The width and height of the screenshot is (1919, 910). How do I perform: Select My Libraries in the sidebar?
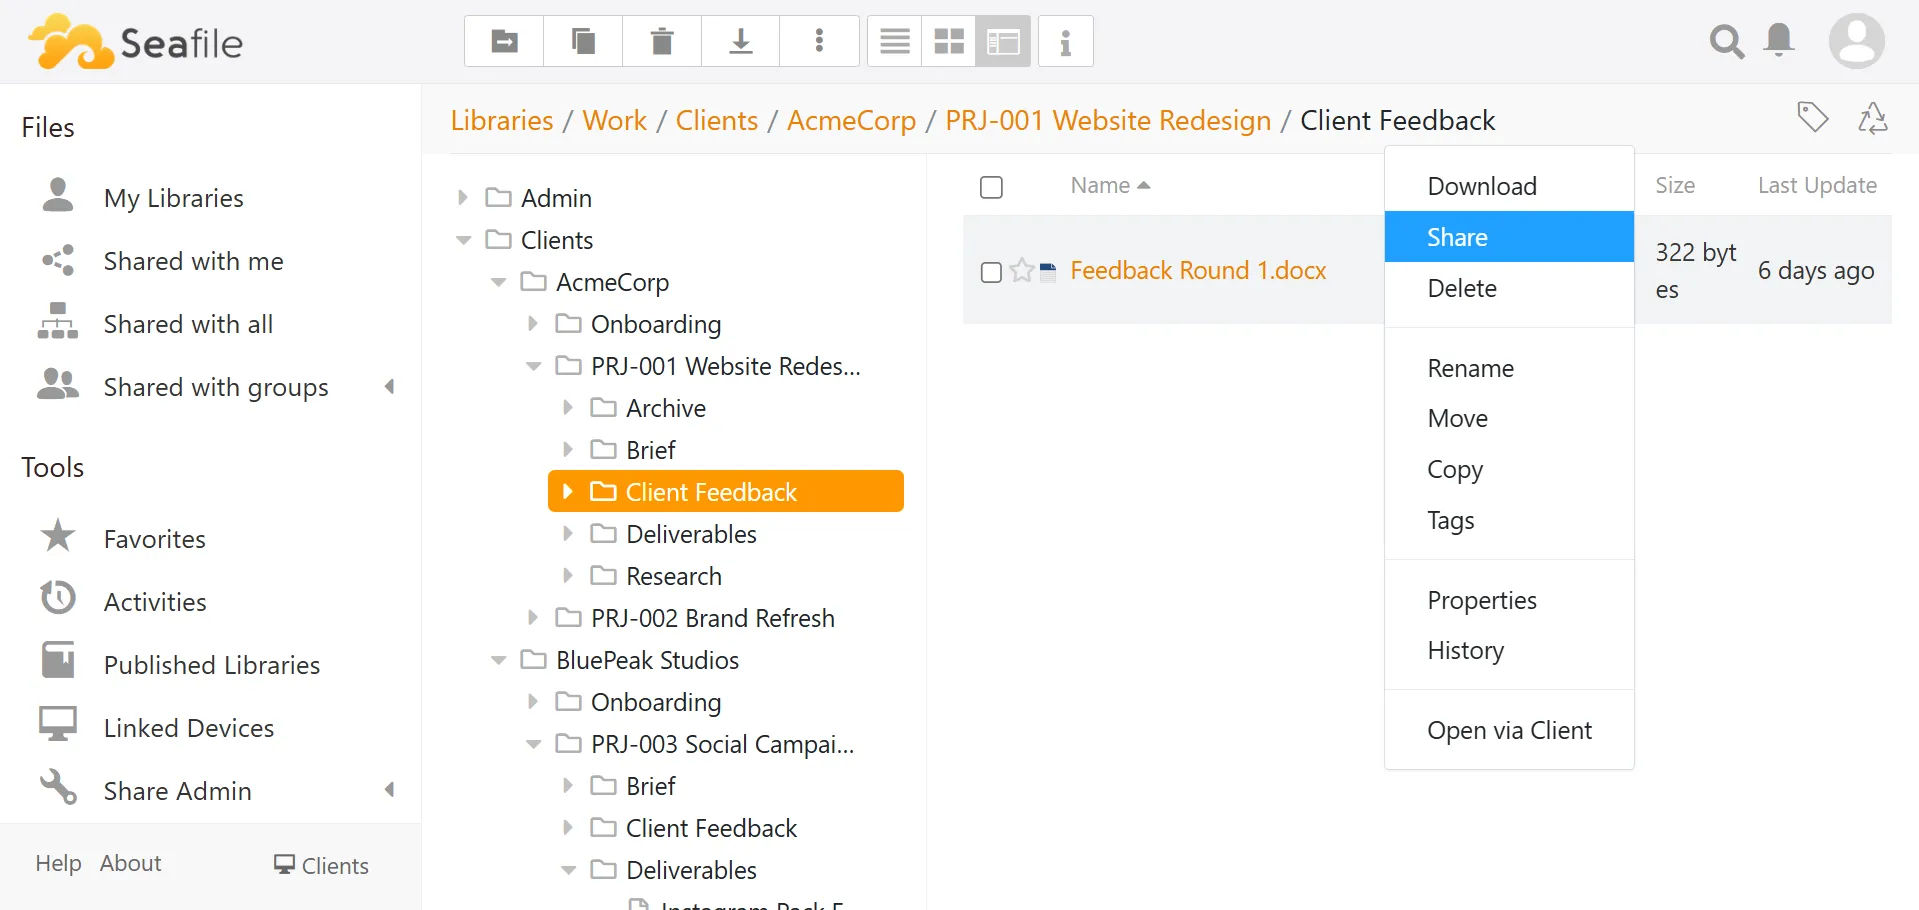point(173,197)
